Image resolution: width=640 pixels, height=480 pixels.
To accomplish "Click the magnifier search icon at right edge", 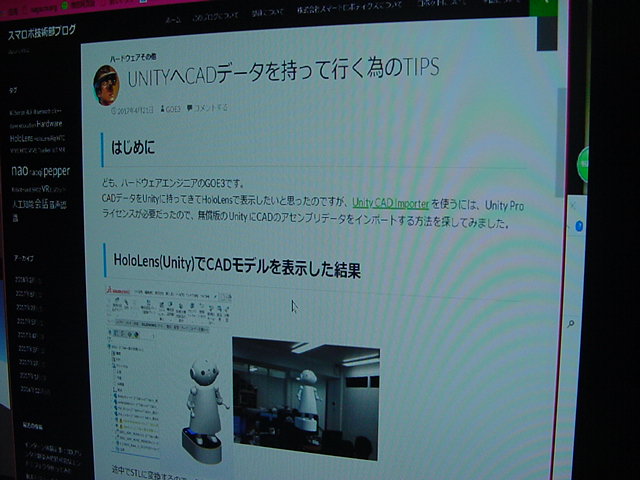I will [x=571, y=324].
